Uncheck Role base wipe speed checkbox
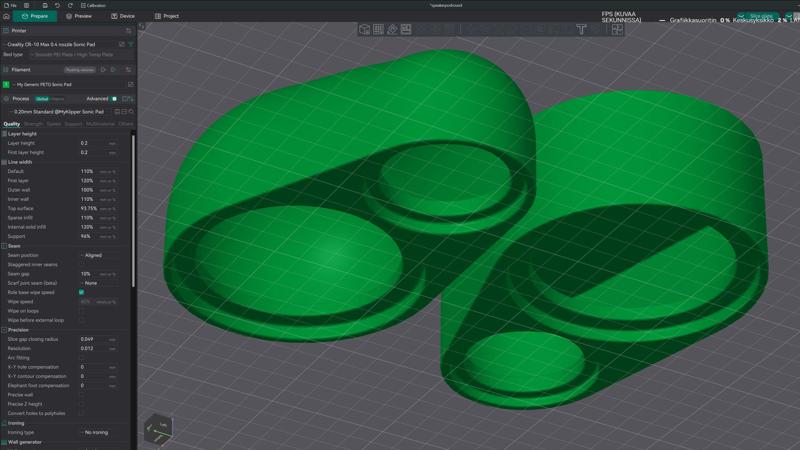 [82, 292]
